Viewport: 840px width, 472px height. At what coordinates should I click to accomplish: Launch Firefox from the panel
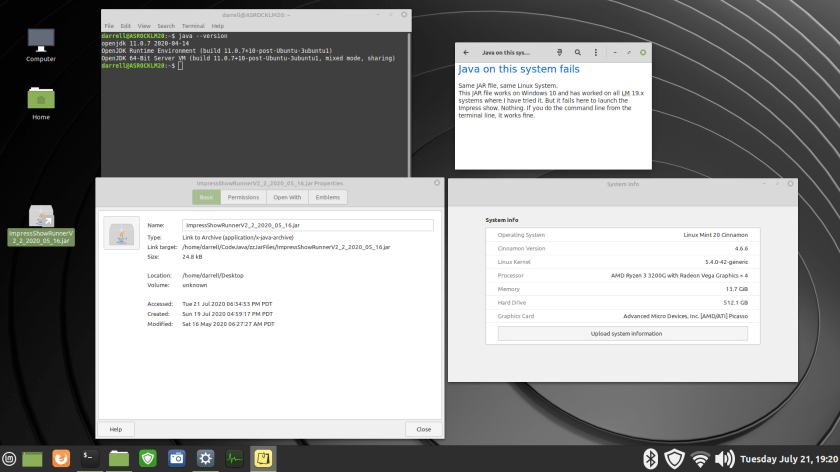pos(61,459)
